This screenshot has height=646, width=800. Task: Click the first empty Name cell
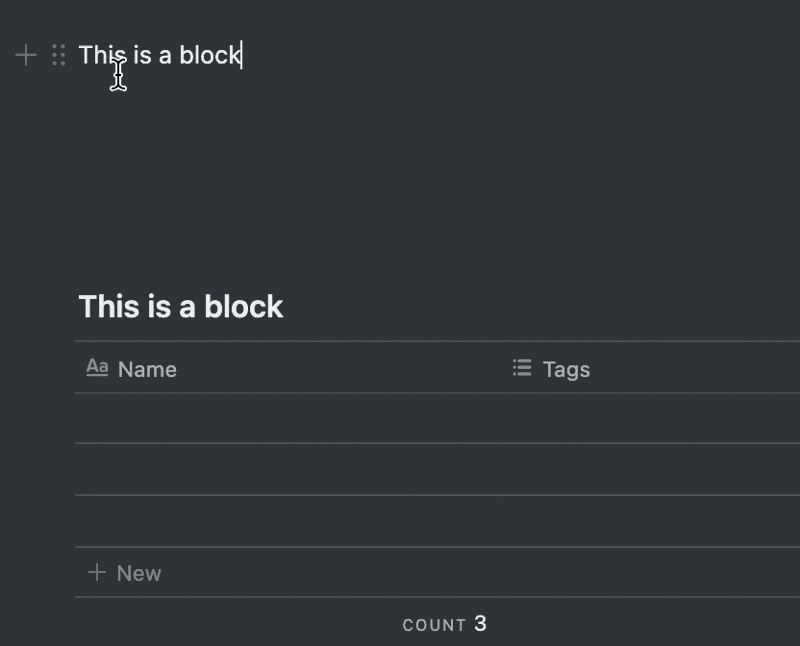[x=280, y=418]
